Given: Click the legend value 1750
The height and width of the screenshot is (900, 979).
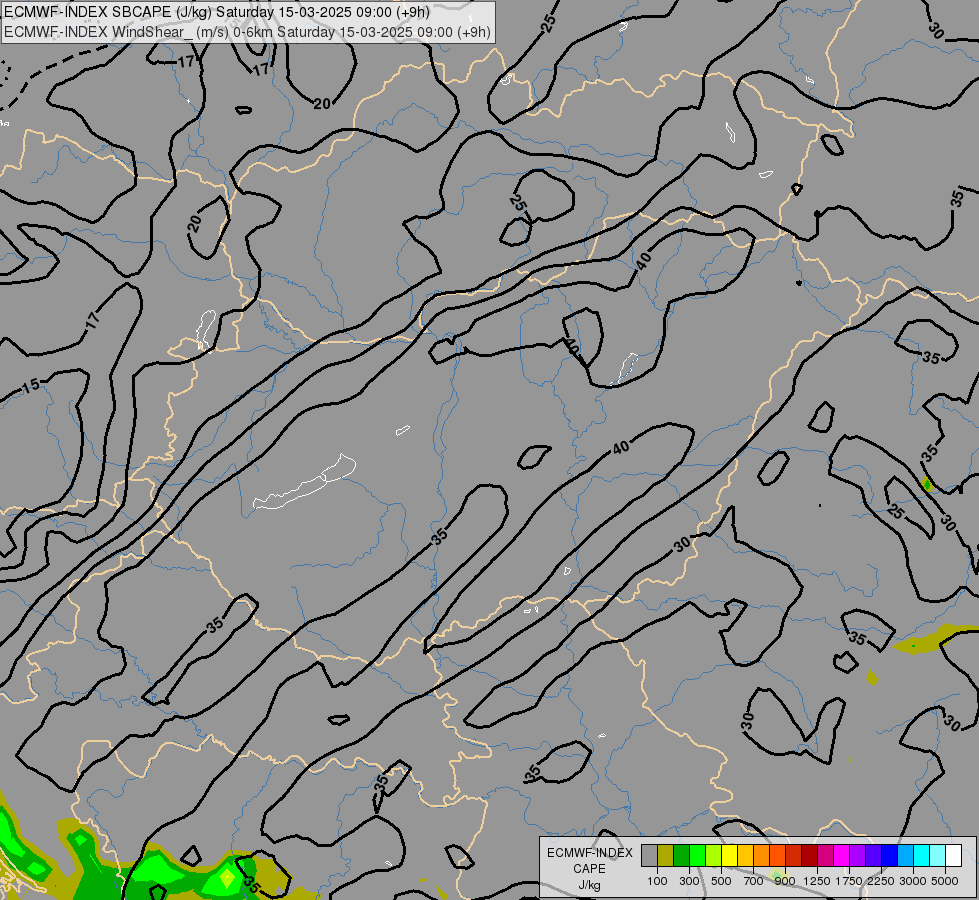Looking at the screenshot, I should (x=849, y=881).
